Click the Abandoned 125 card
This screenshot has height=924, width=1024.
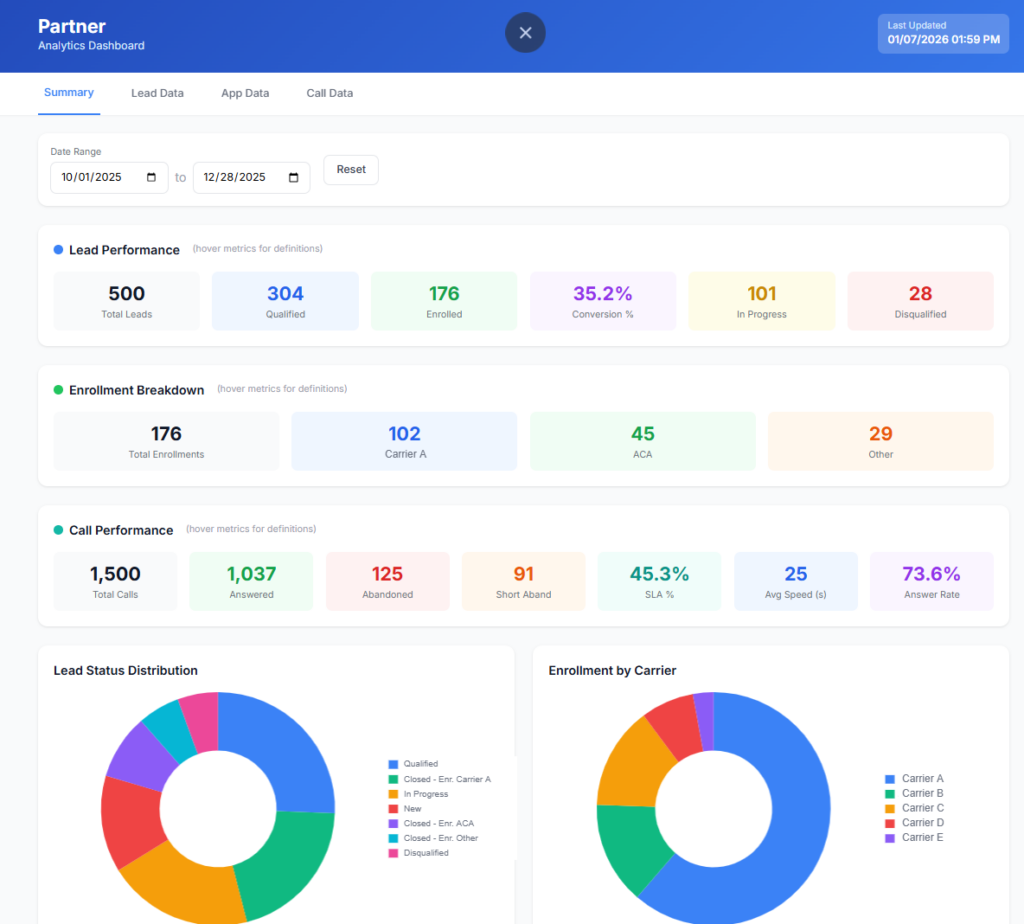pos(387,581)
